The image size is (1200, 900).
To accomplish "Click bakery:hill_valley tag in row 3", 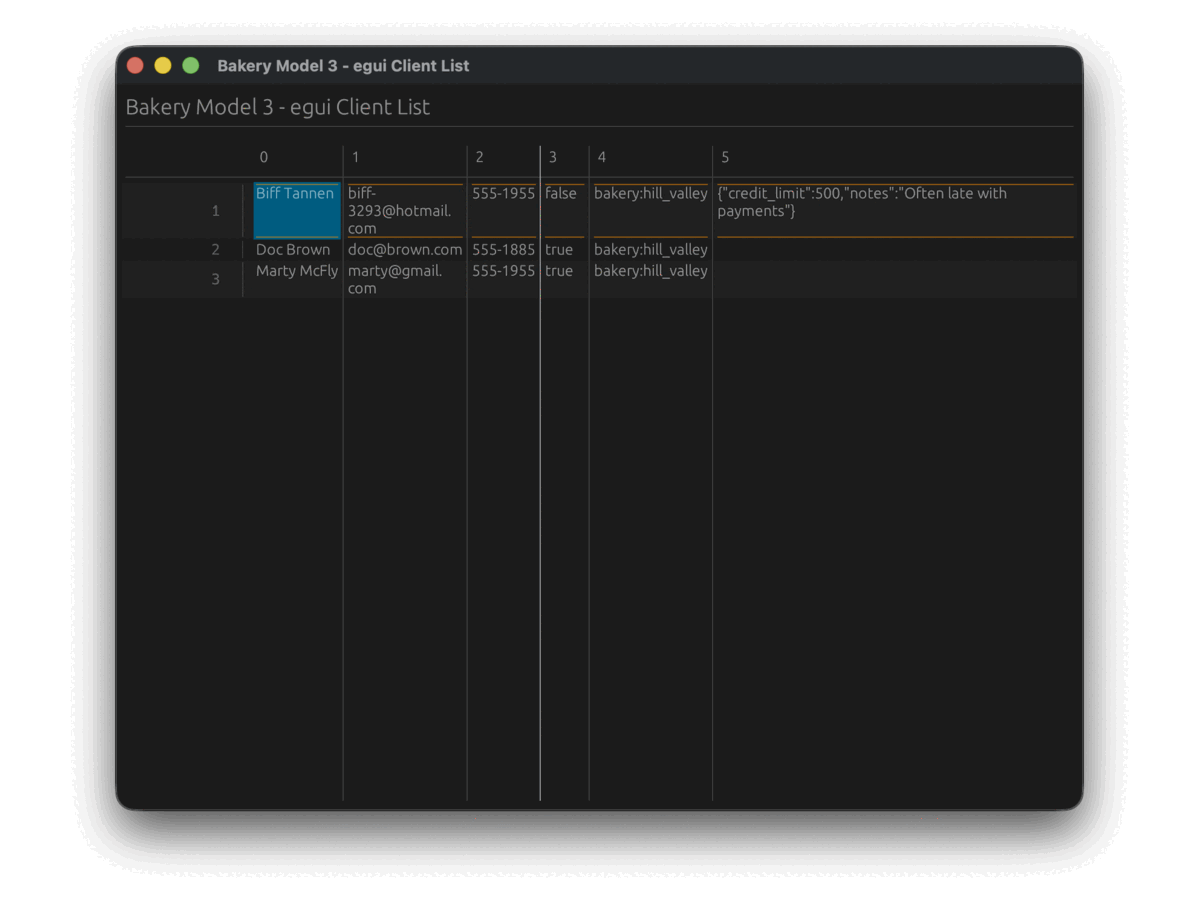I will pos(650,271).
